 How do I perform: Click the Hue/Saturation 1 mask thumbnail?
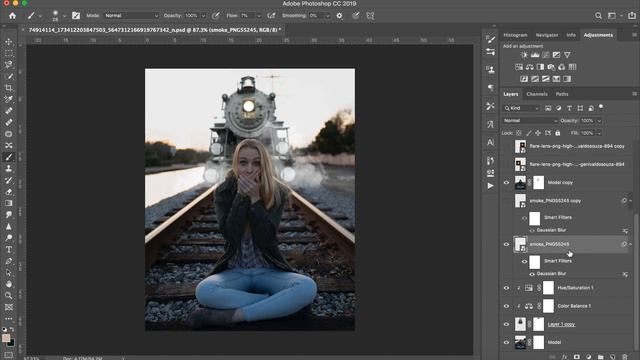(548, 288)
